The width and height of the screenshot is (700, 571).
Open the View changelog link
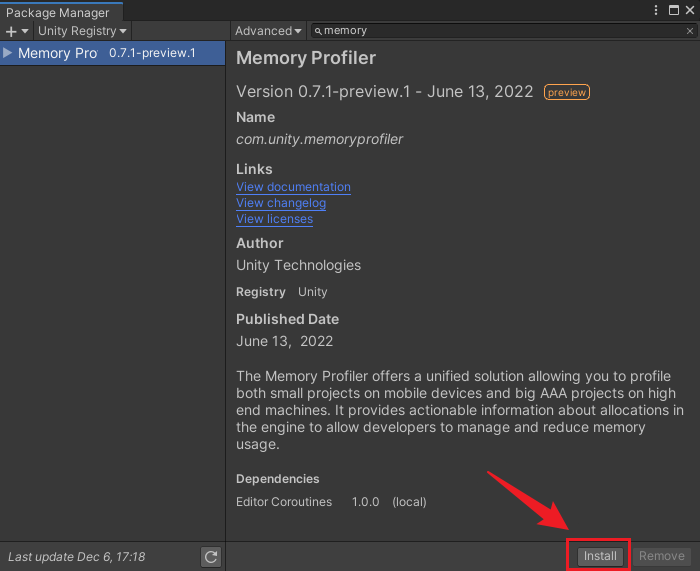281,203
